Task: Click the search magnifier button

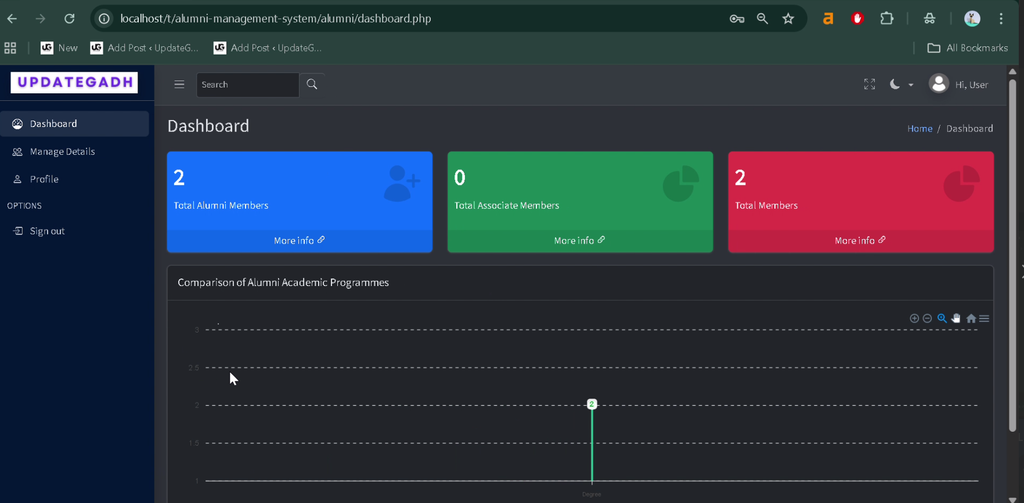Action: pos(312,84)
